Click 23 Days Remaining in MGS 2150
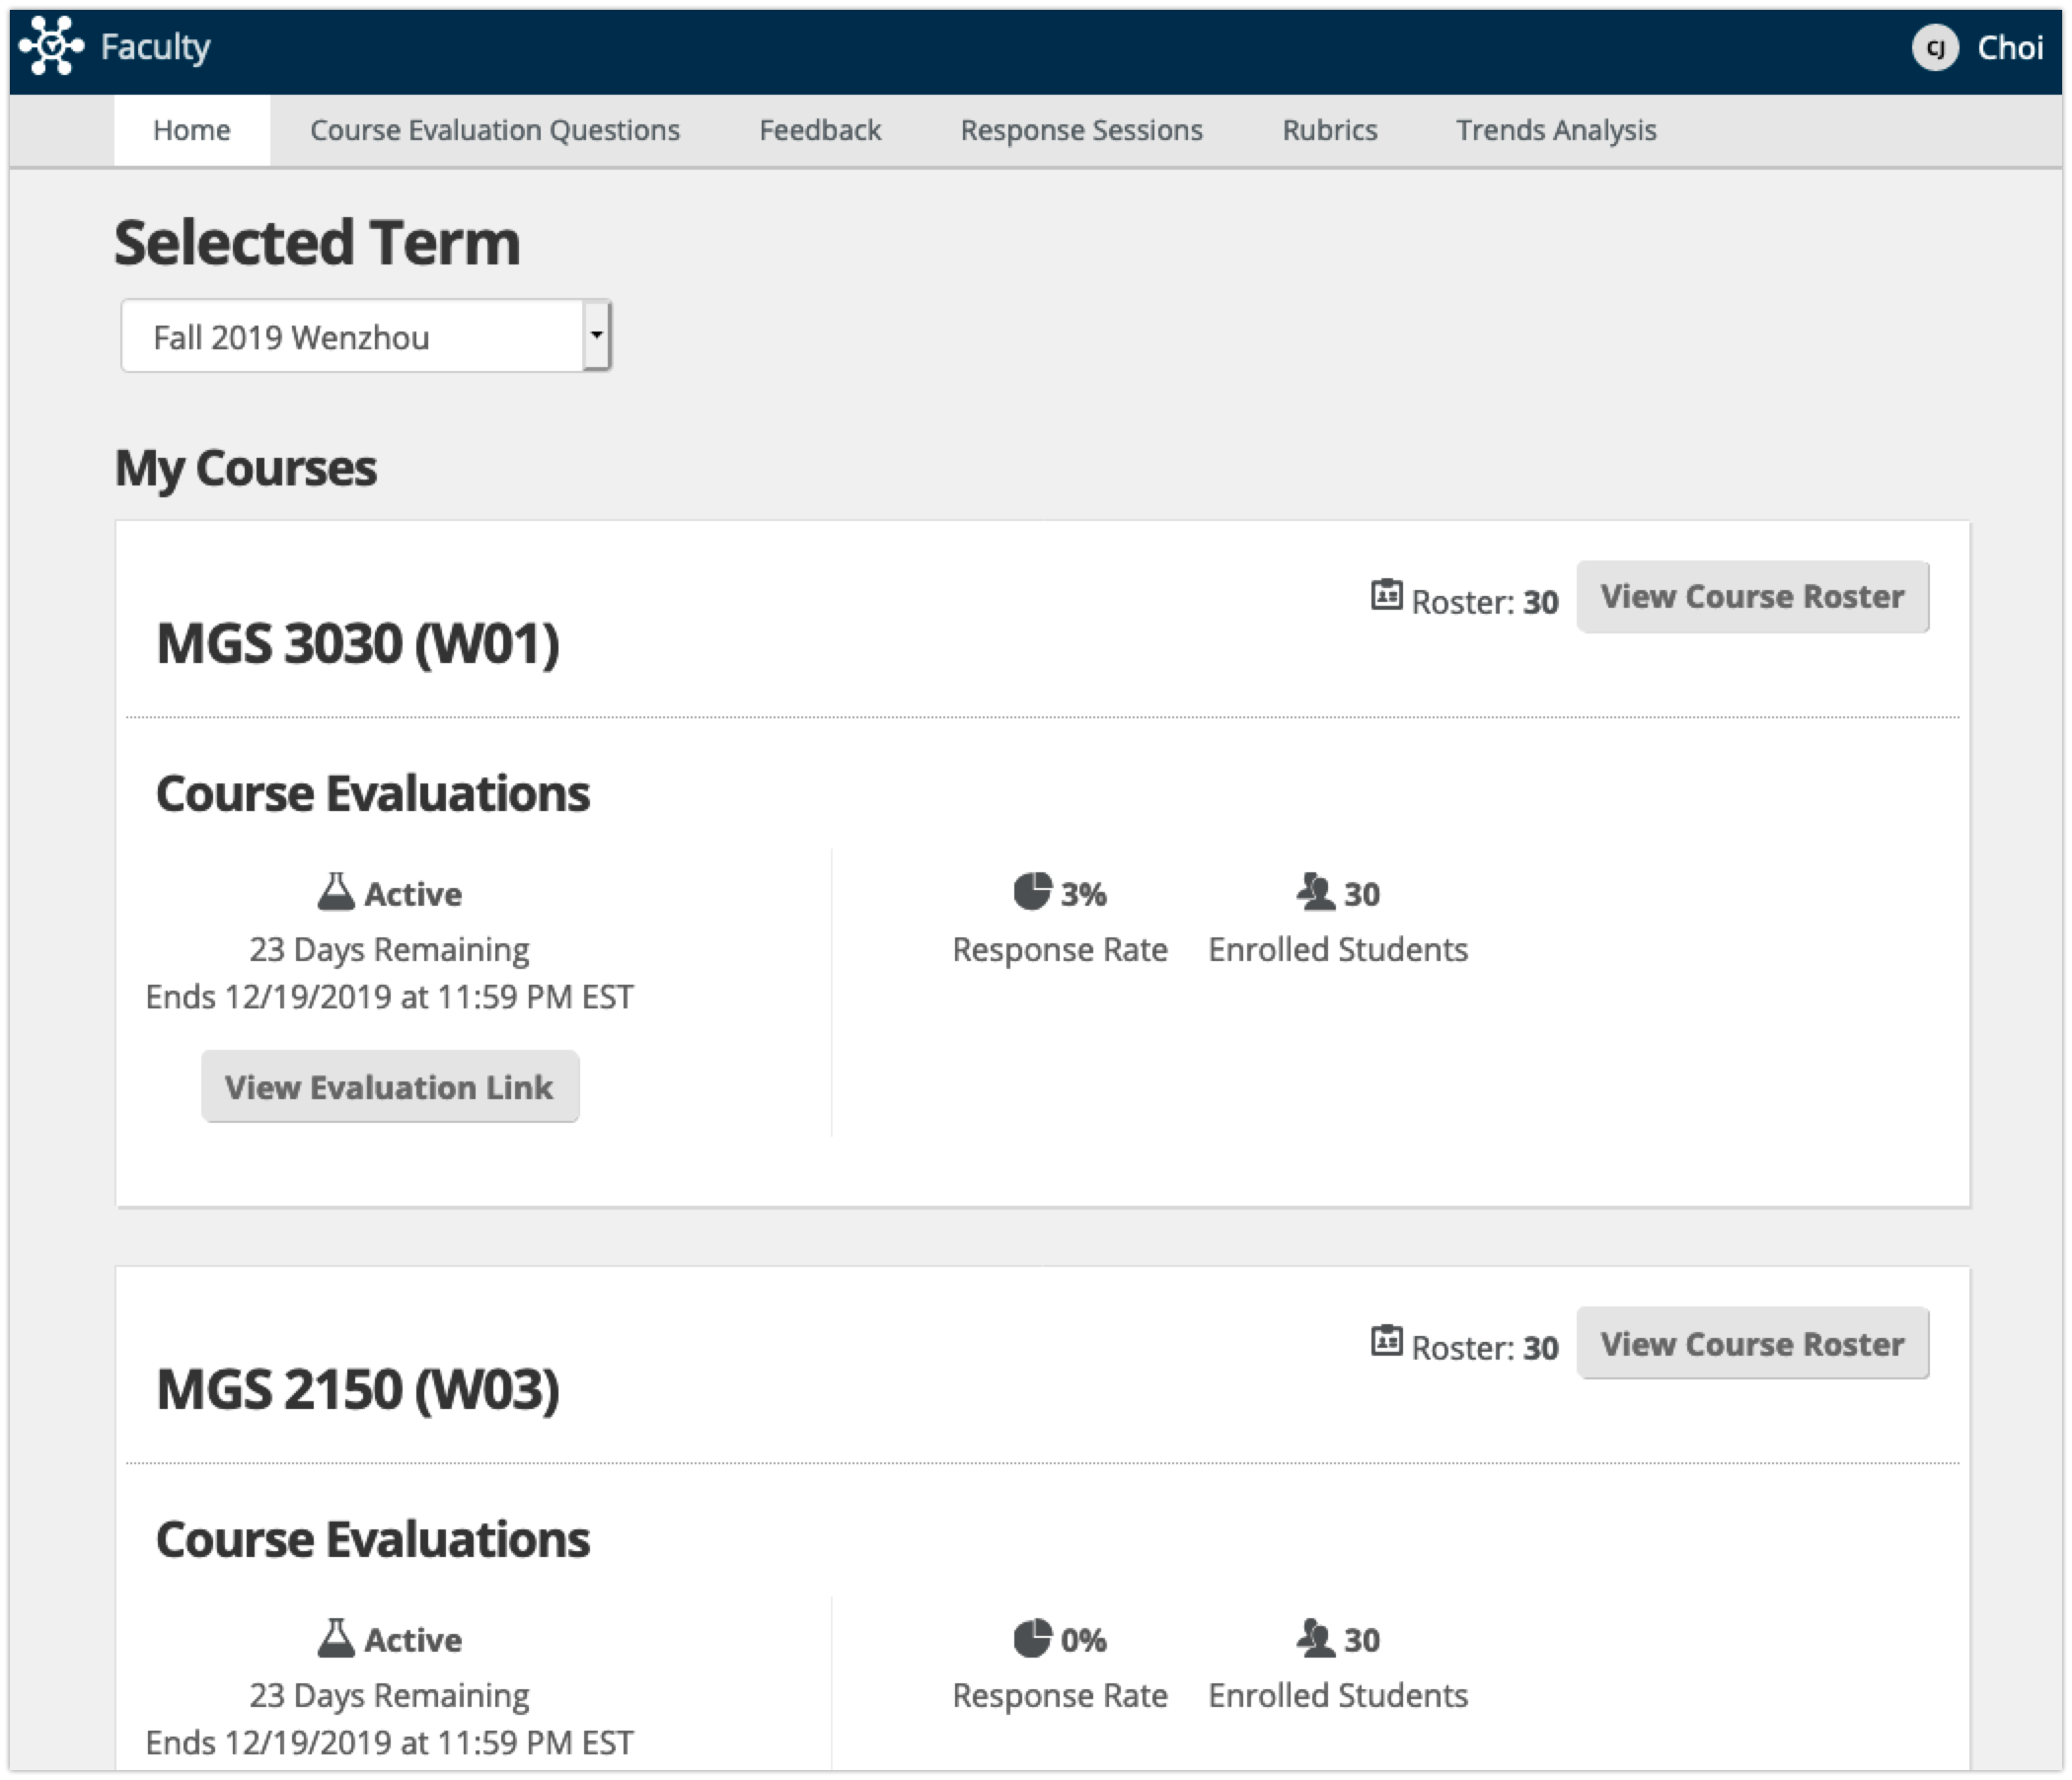 [x=389, y=1695]
